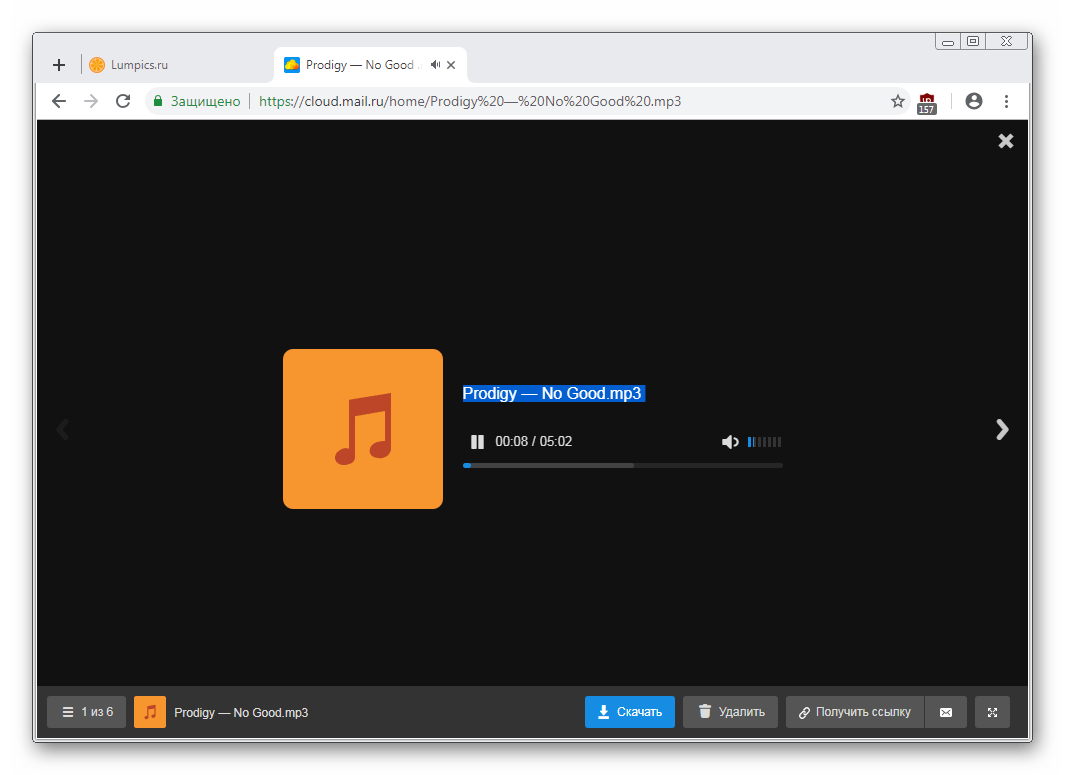Seek on the audio progress bar
Image resolution: width=1065 pixels, height=775 pixels.
tap(622, 465)
